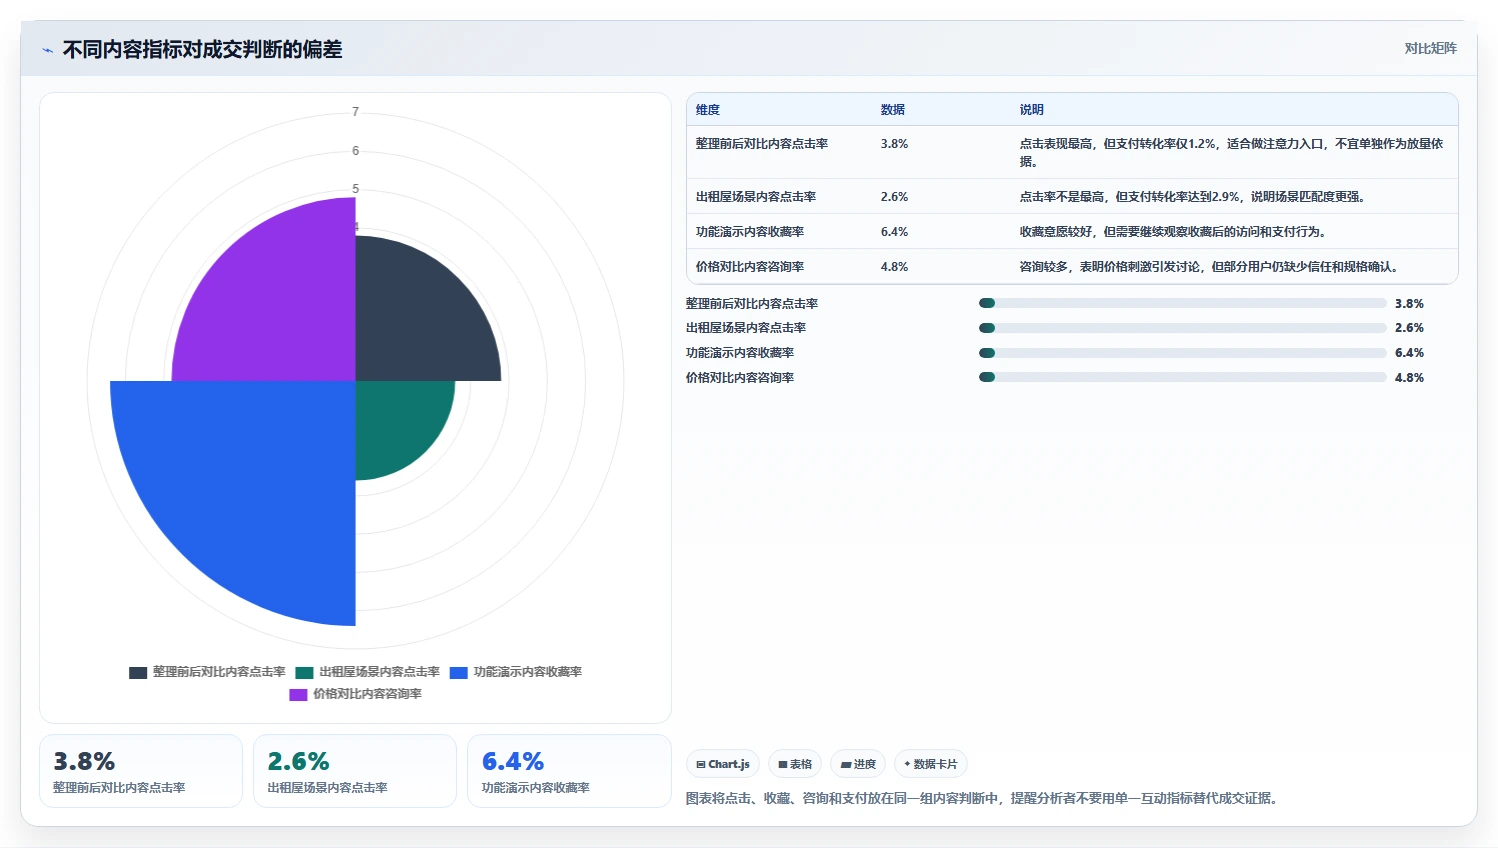This screenshot has width=1498, height=848.
Task: Toggle 价格对比内容咨询率 purple legend swatch
Action: [x=298, y=695]
